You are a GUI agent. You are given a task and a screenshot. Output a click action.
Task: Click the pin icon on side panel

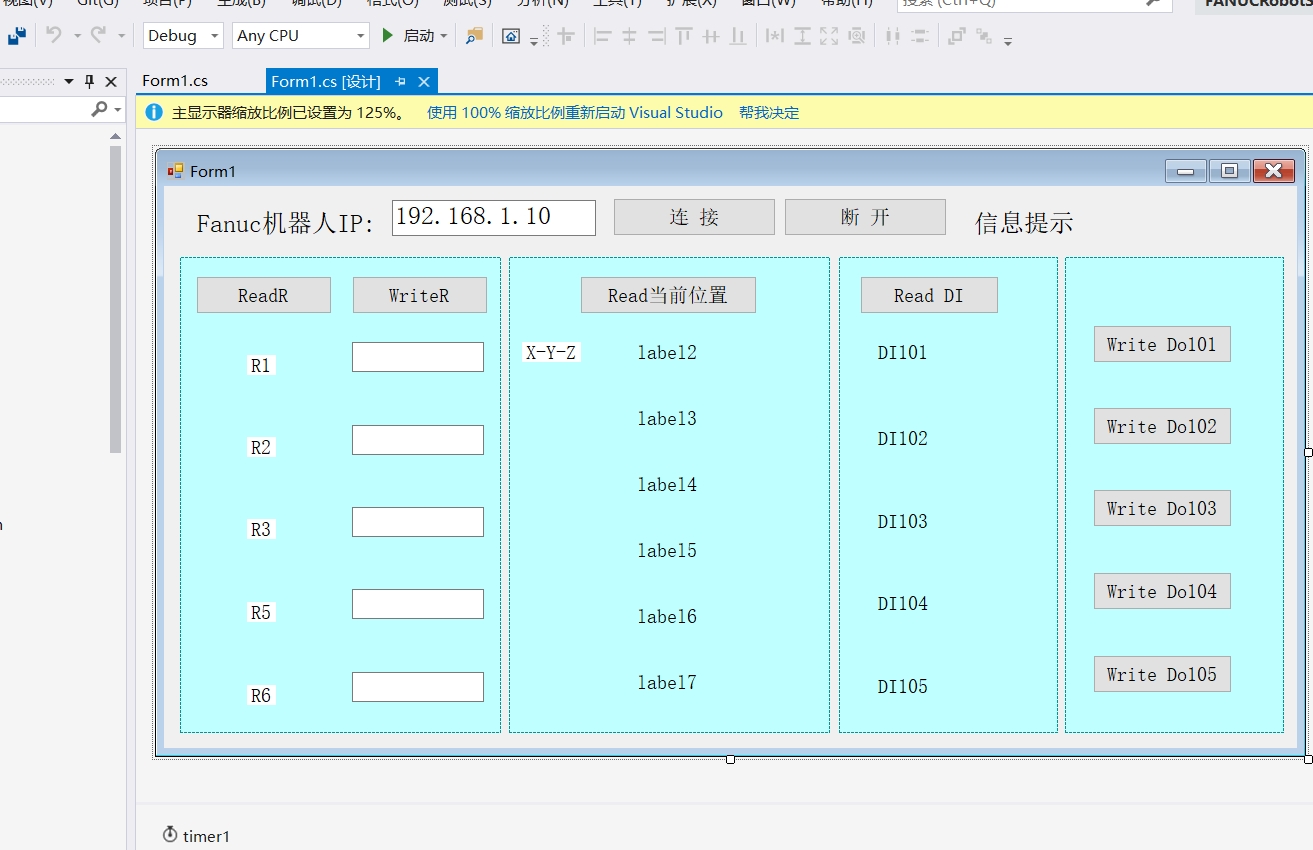click(x=89, y=82)
